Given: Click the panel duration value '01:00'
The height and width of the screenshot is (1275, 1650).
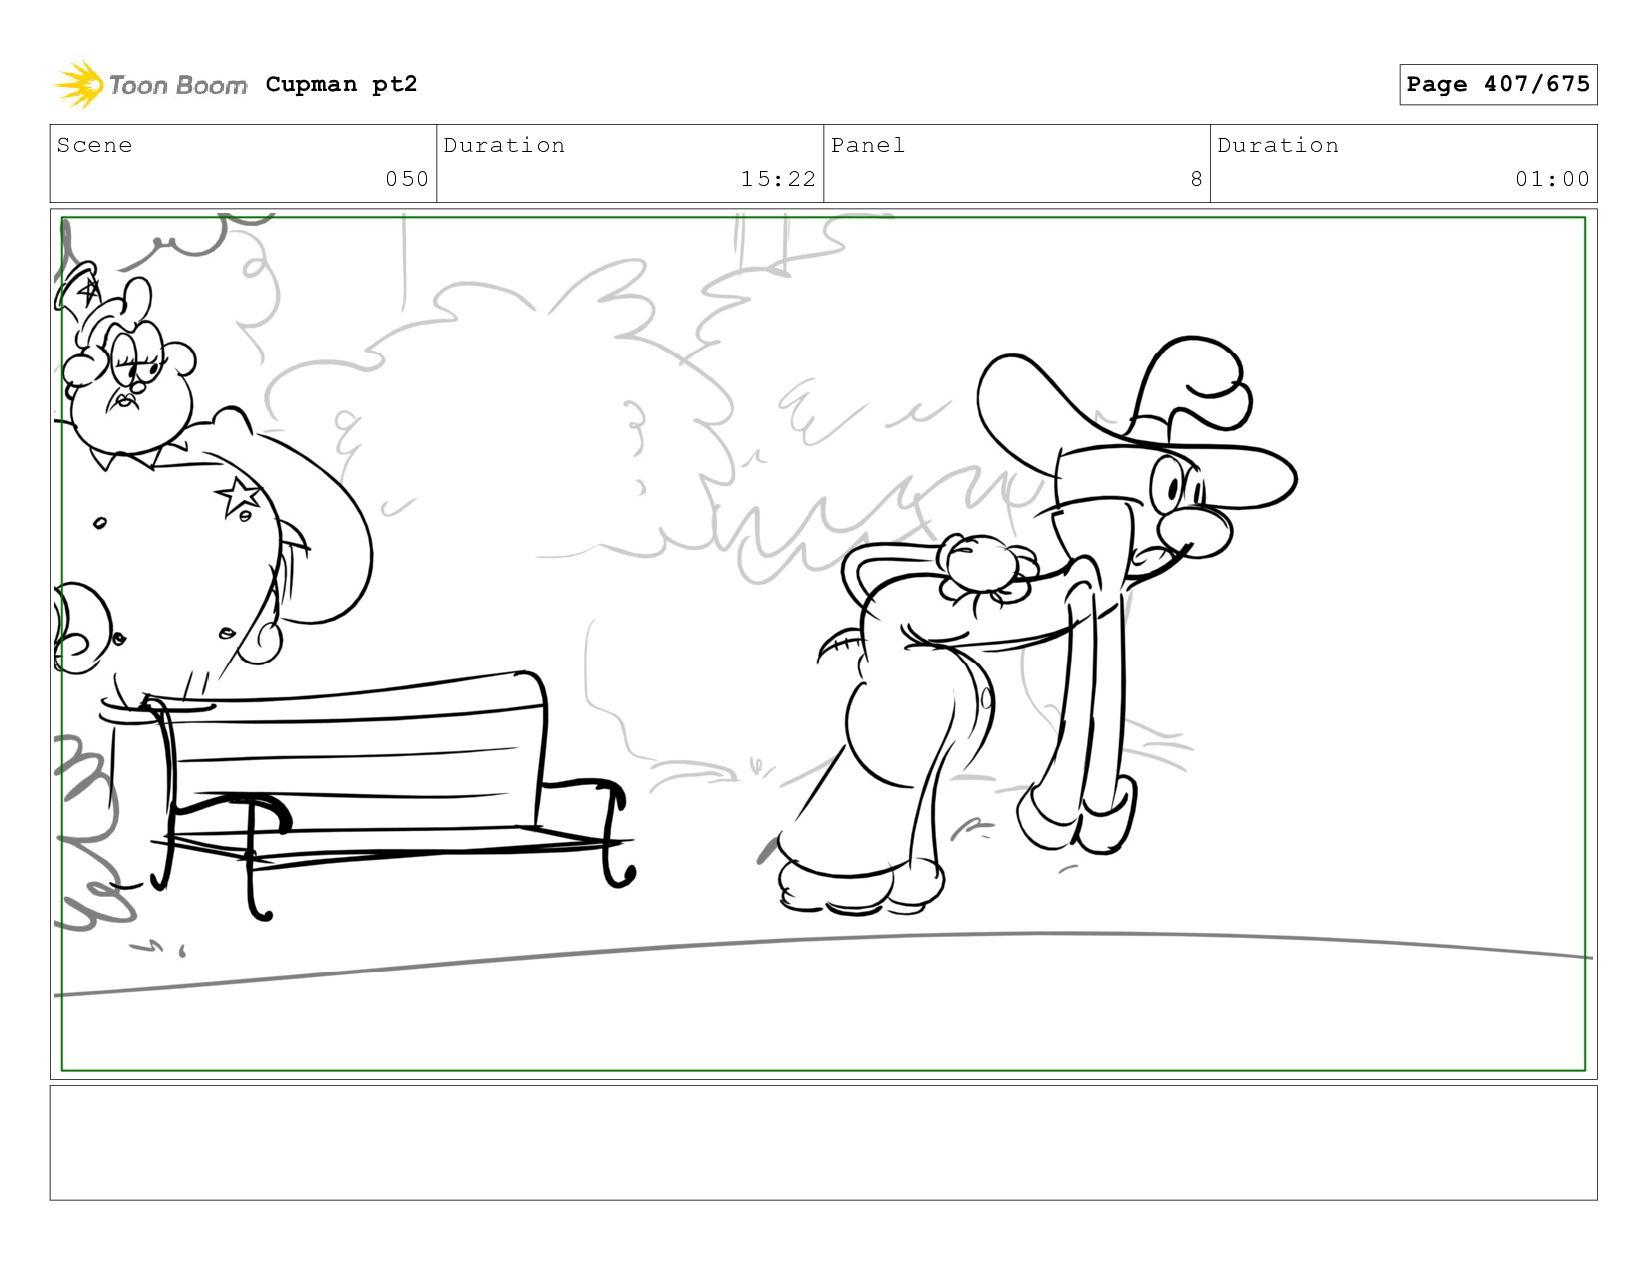Looking at the screenshot, I should click(x=1552, y=179).
